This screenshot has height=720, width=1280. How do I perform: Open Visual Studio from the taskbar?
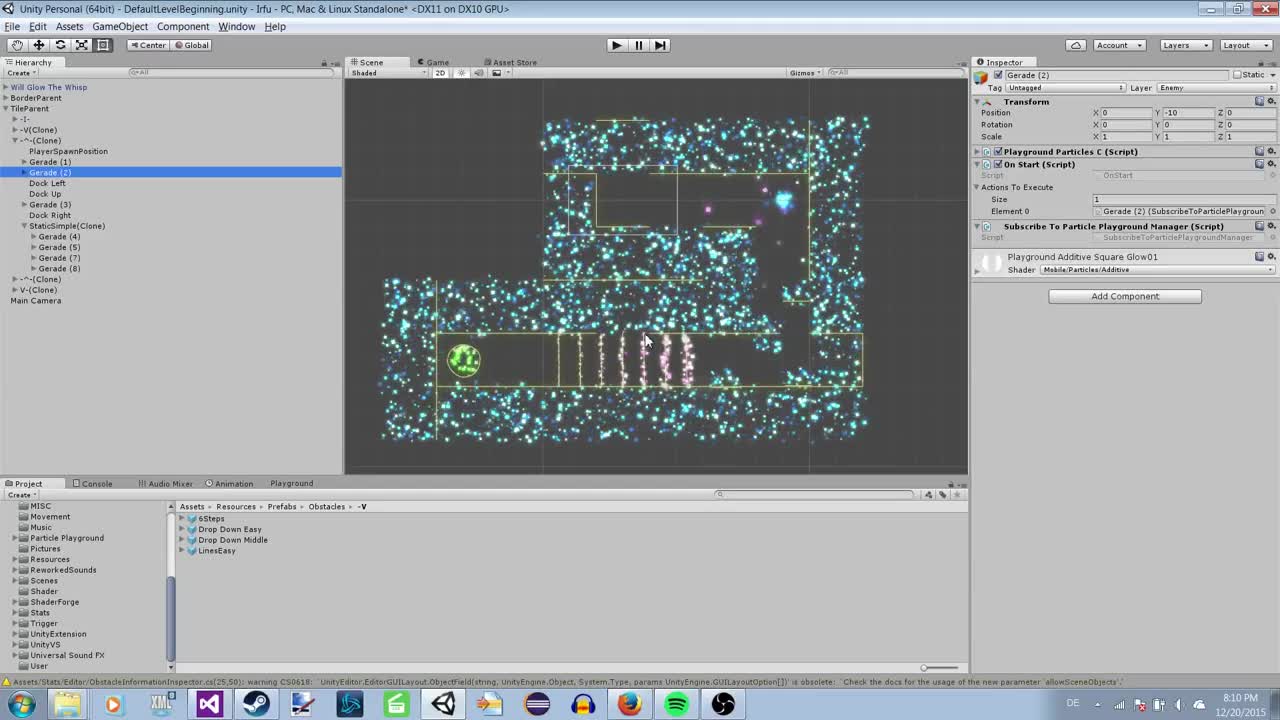tap(209, 704)
